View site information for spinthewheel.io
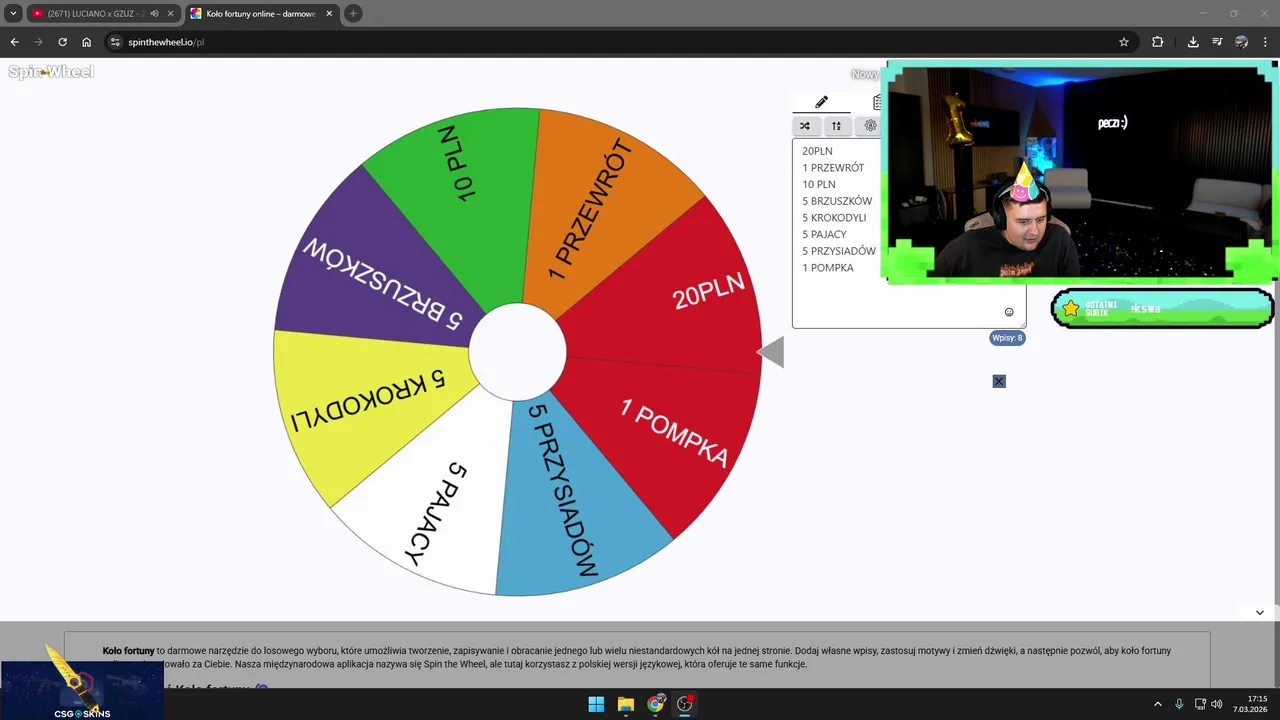The image size is (1280, 720). [x=115, y=42]
